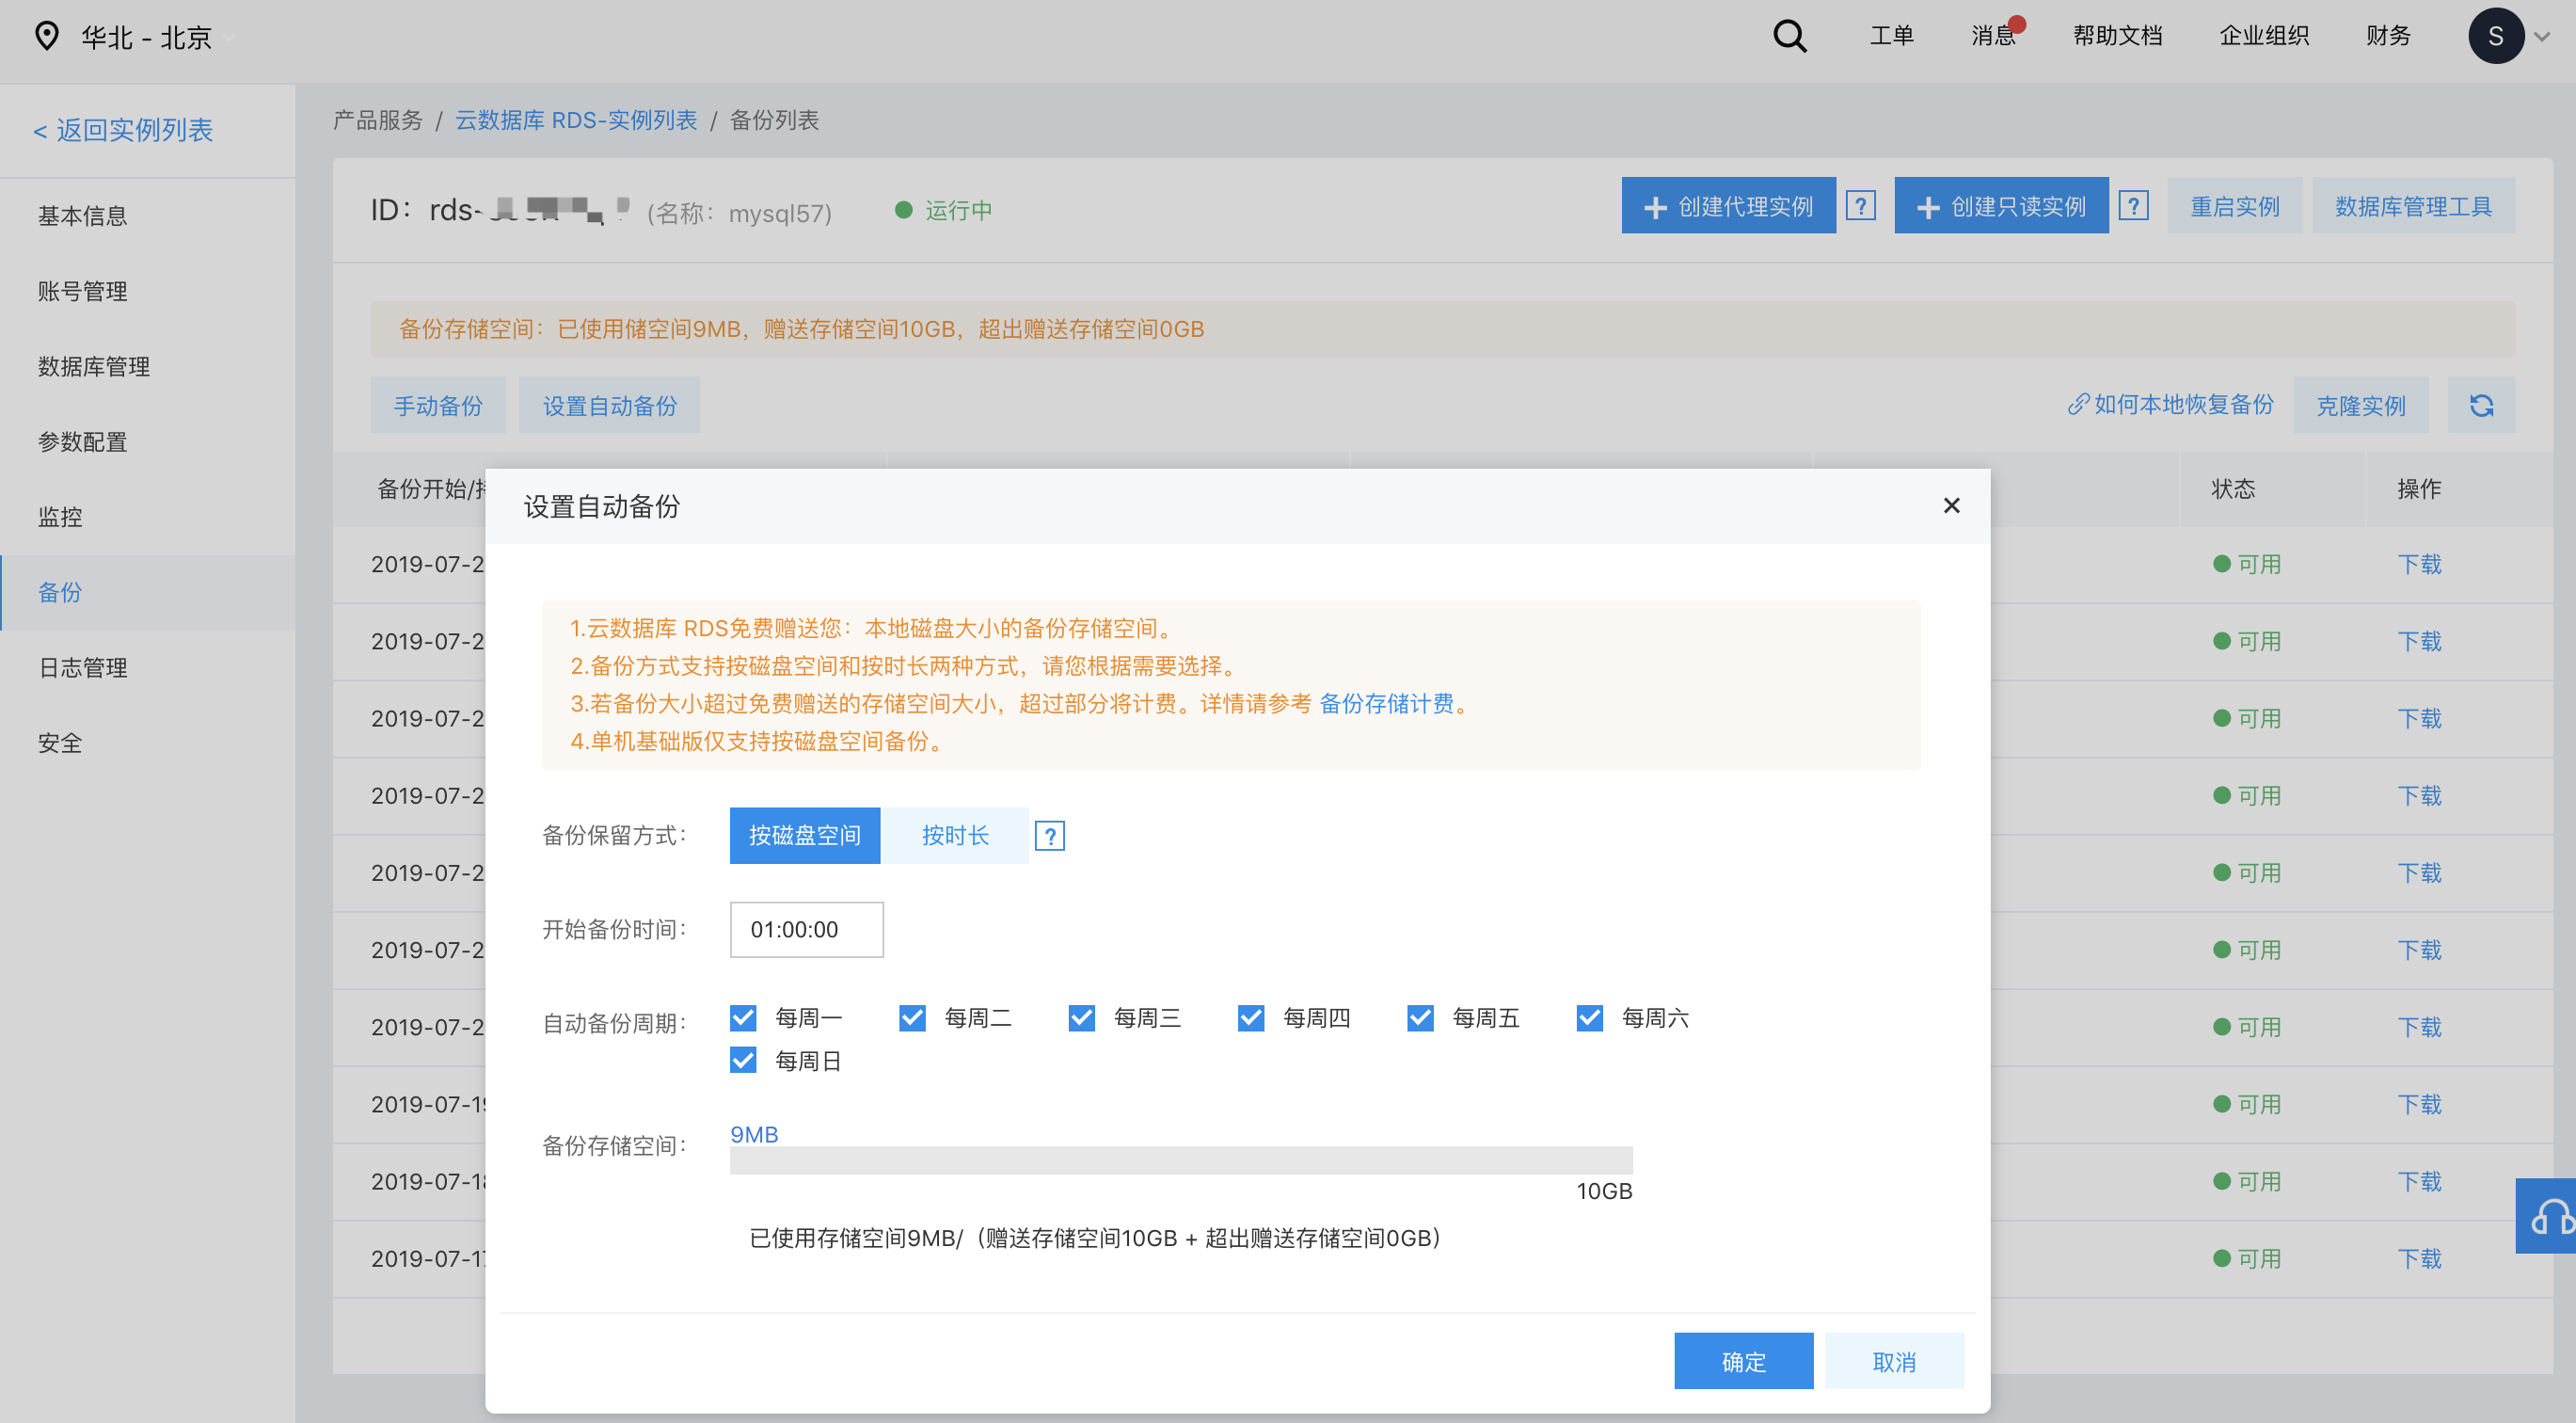Uncheck 每周一 checkbox

(x=743, y=1018)
